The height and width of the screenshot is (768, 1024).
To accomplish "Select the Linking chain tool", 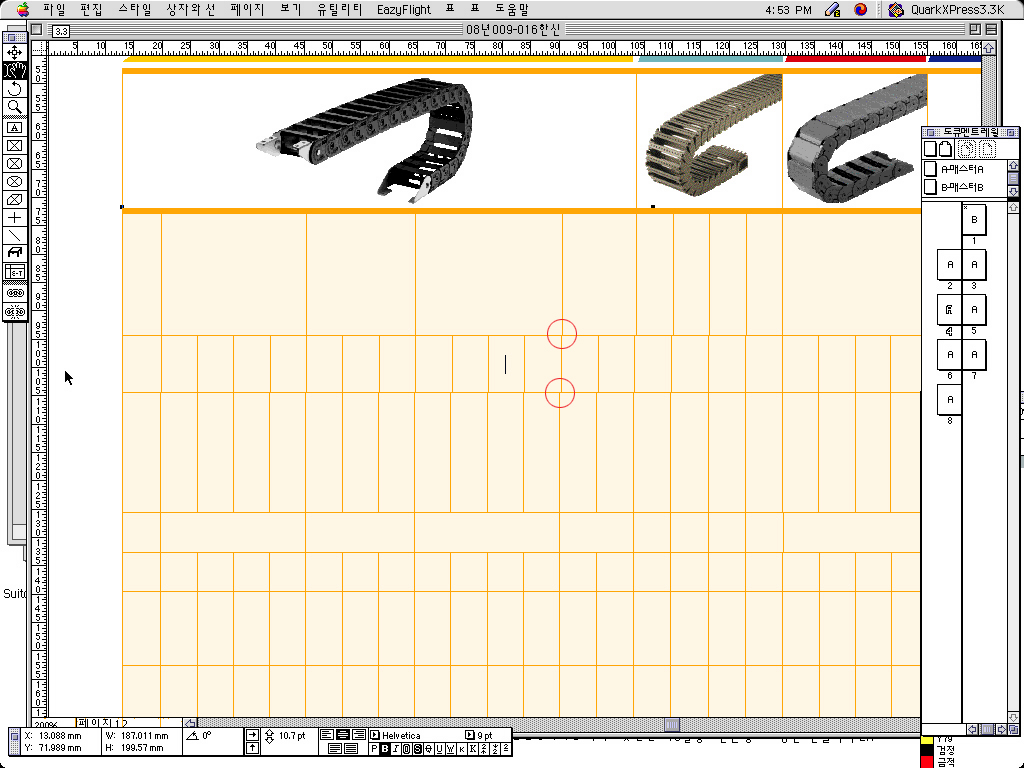I will (15, 293).
